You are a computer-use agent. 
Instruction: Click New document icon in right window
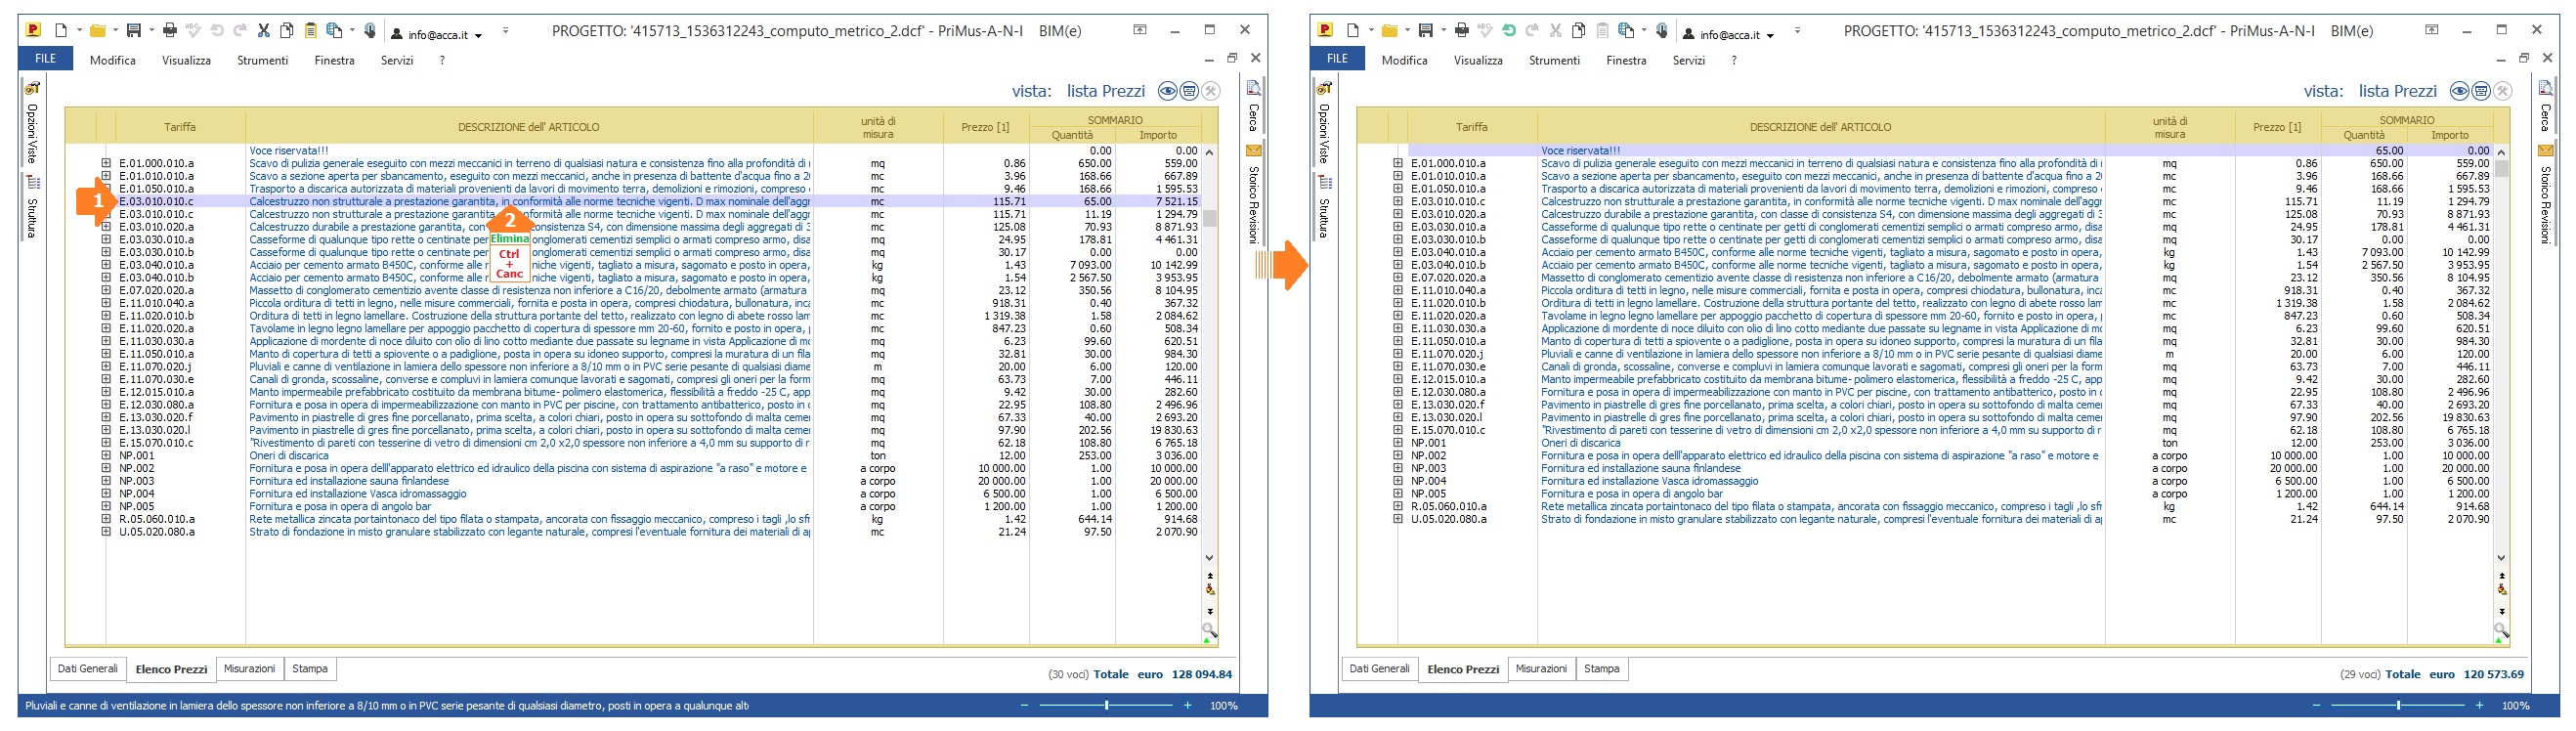click(x=1353, y=30)
